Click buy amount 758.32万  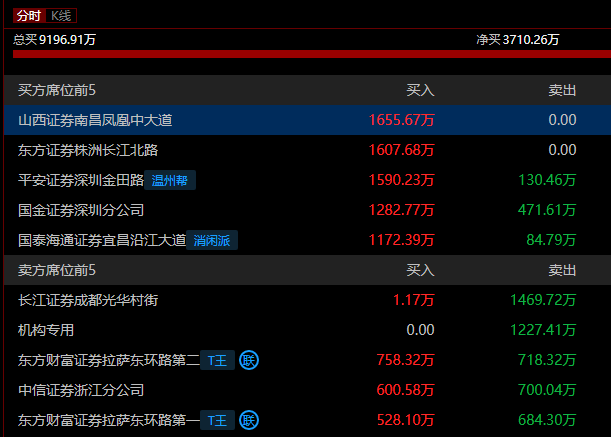point(405,360)
